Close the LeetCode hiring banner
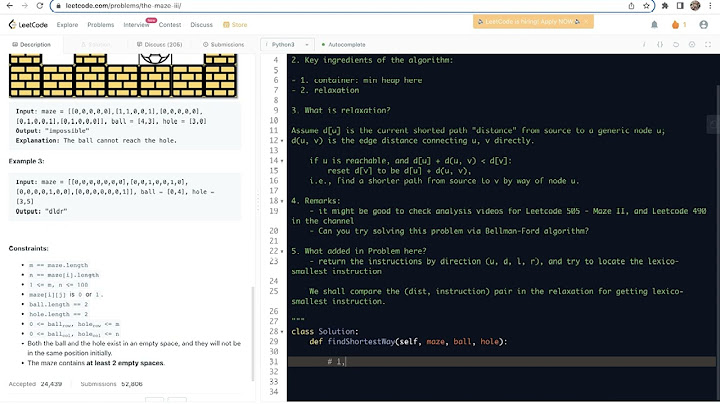The height and width of the screenshot is (404, 720). point(586,22)
